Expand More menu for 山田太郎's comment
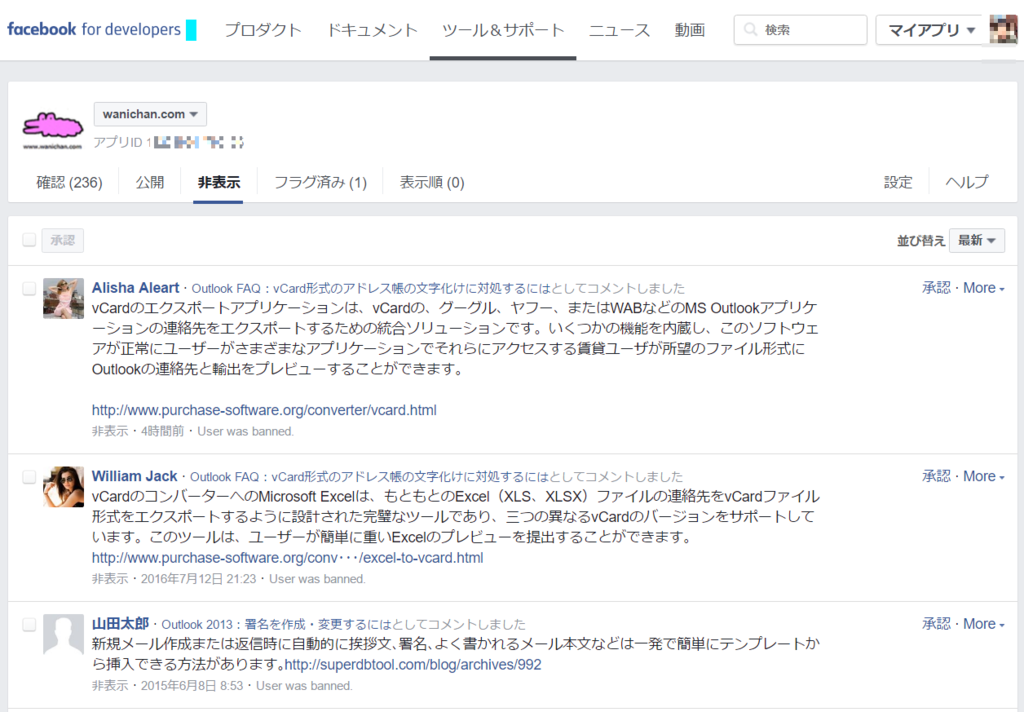The height and width of the screenshot is (712, 1024). [x=984, y=624]
